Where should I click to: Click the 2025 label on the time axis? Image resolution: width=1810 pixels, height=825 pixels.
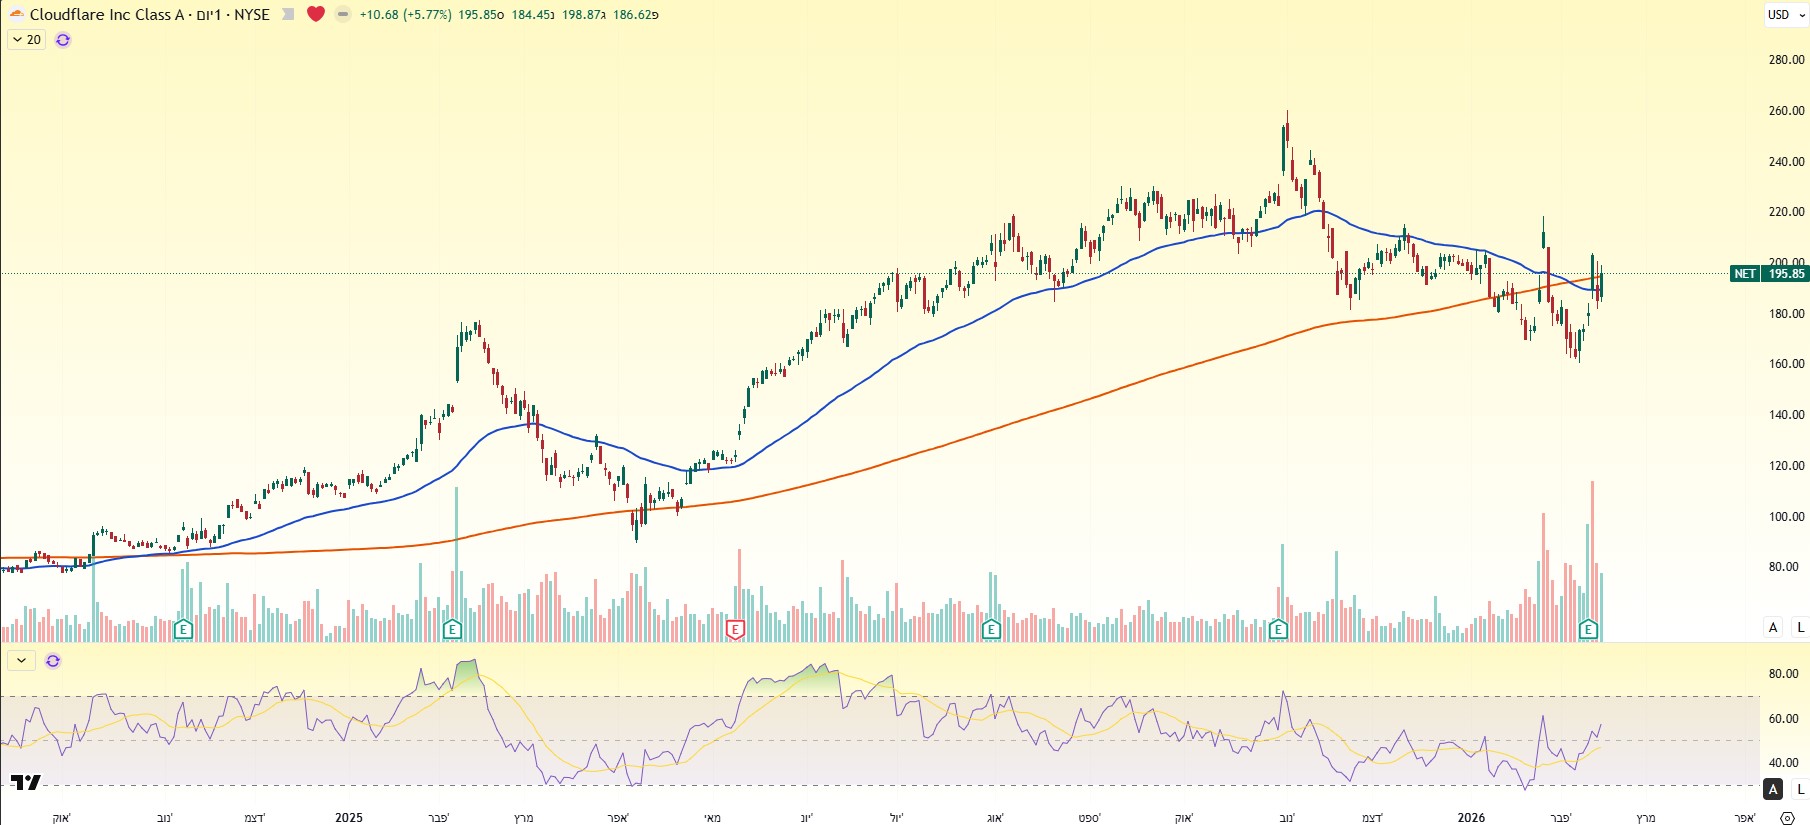coord(349,817)
